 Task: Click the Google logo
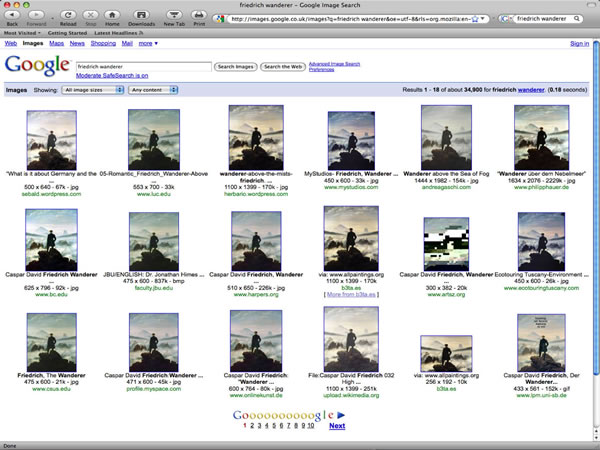pos(37,66)
